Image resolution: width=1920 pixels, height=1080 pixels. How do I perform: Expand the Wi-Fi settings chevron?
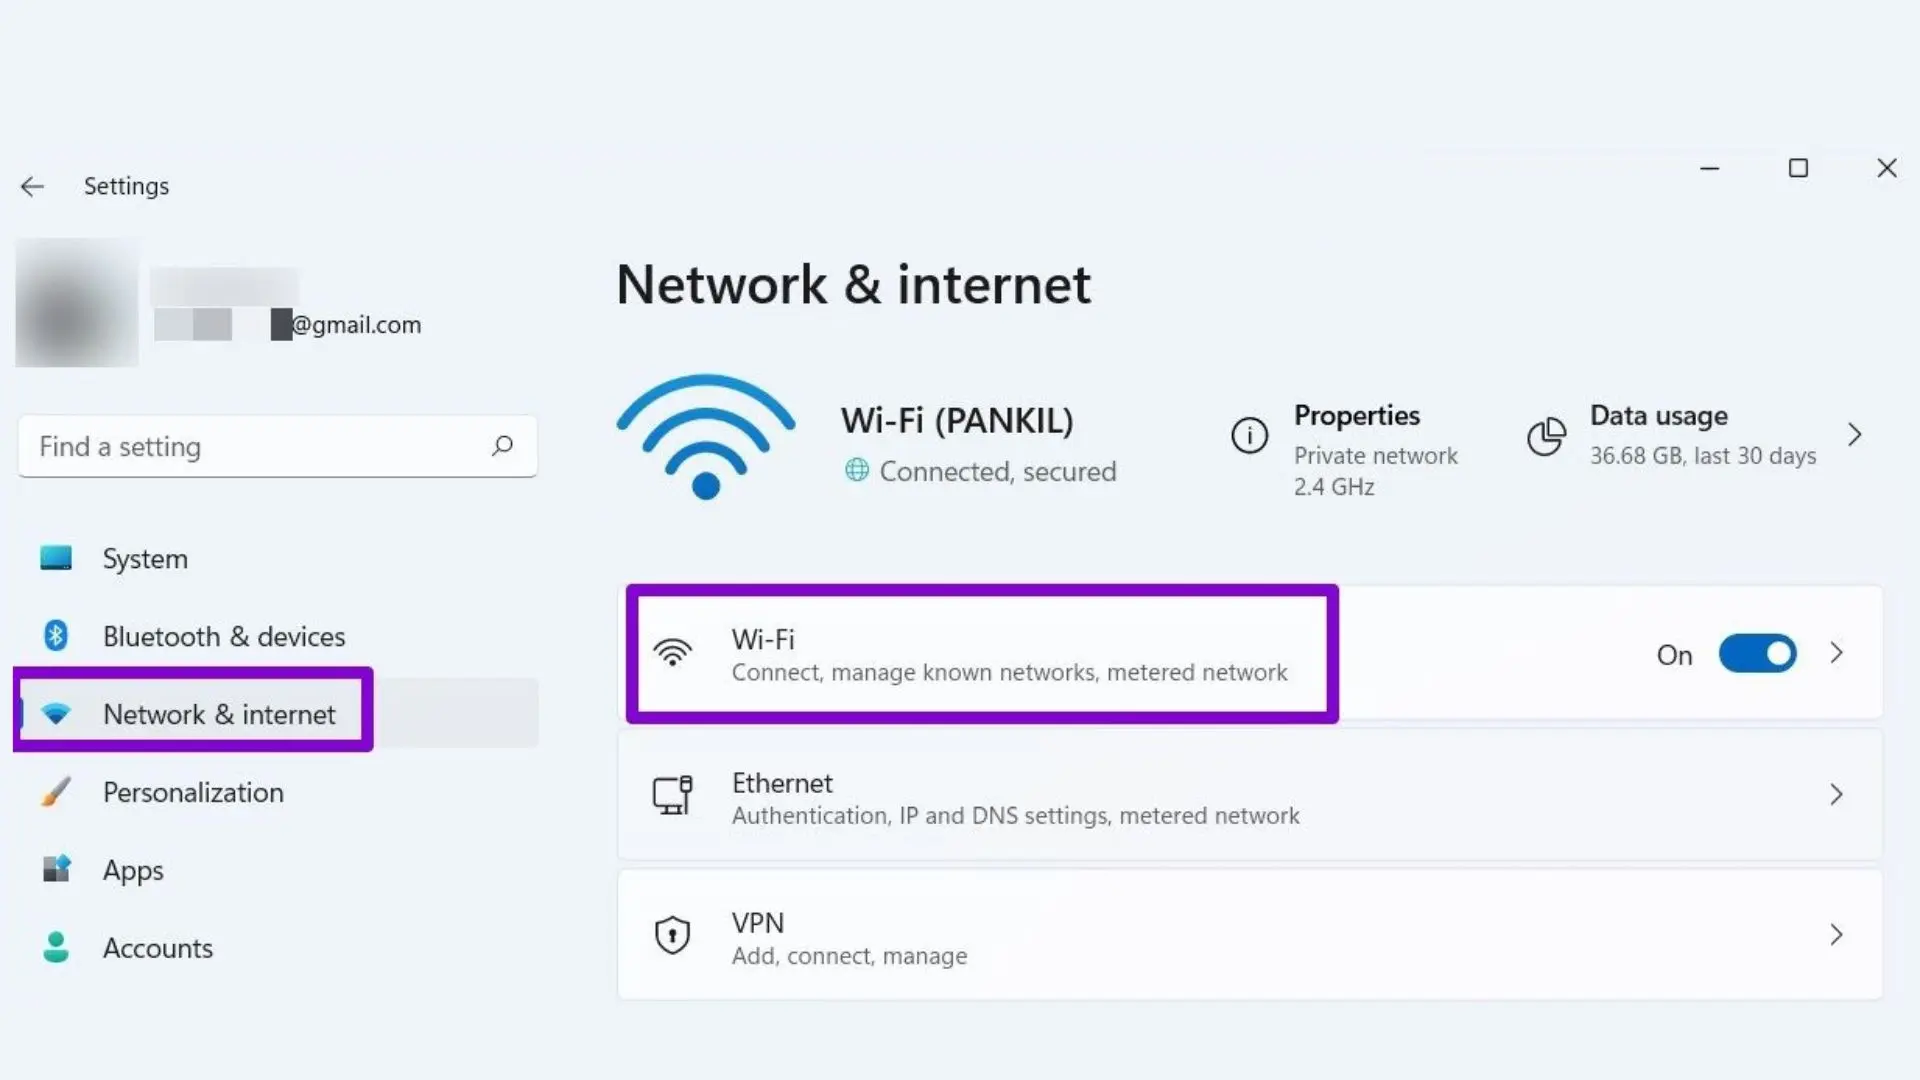(x=1836, y=654)
